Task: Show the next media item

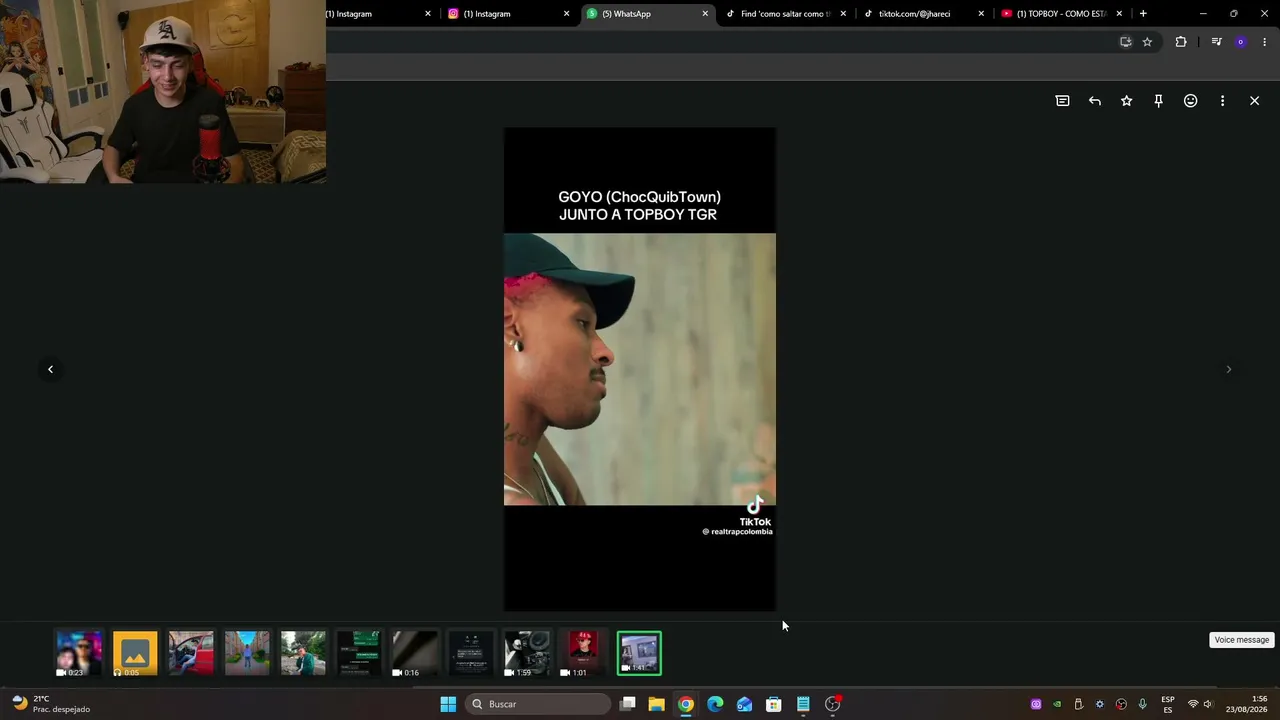Action: click(x=1229, y=369)
